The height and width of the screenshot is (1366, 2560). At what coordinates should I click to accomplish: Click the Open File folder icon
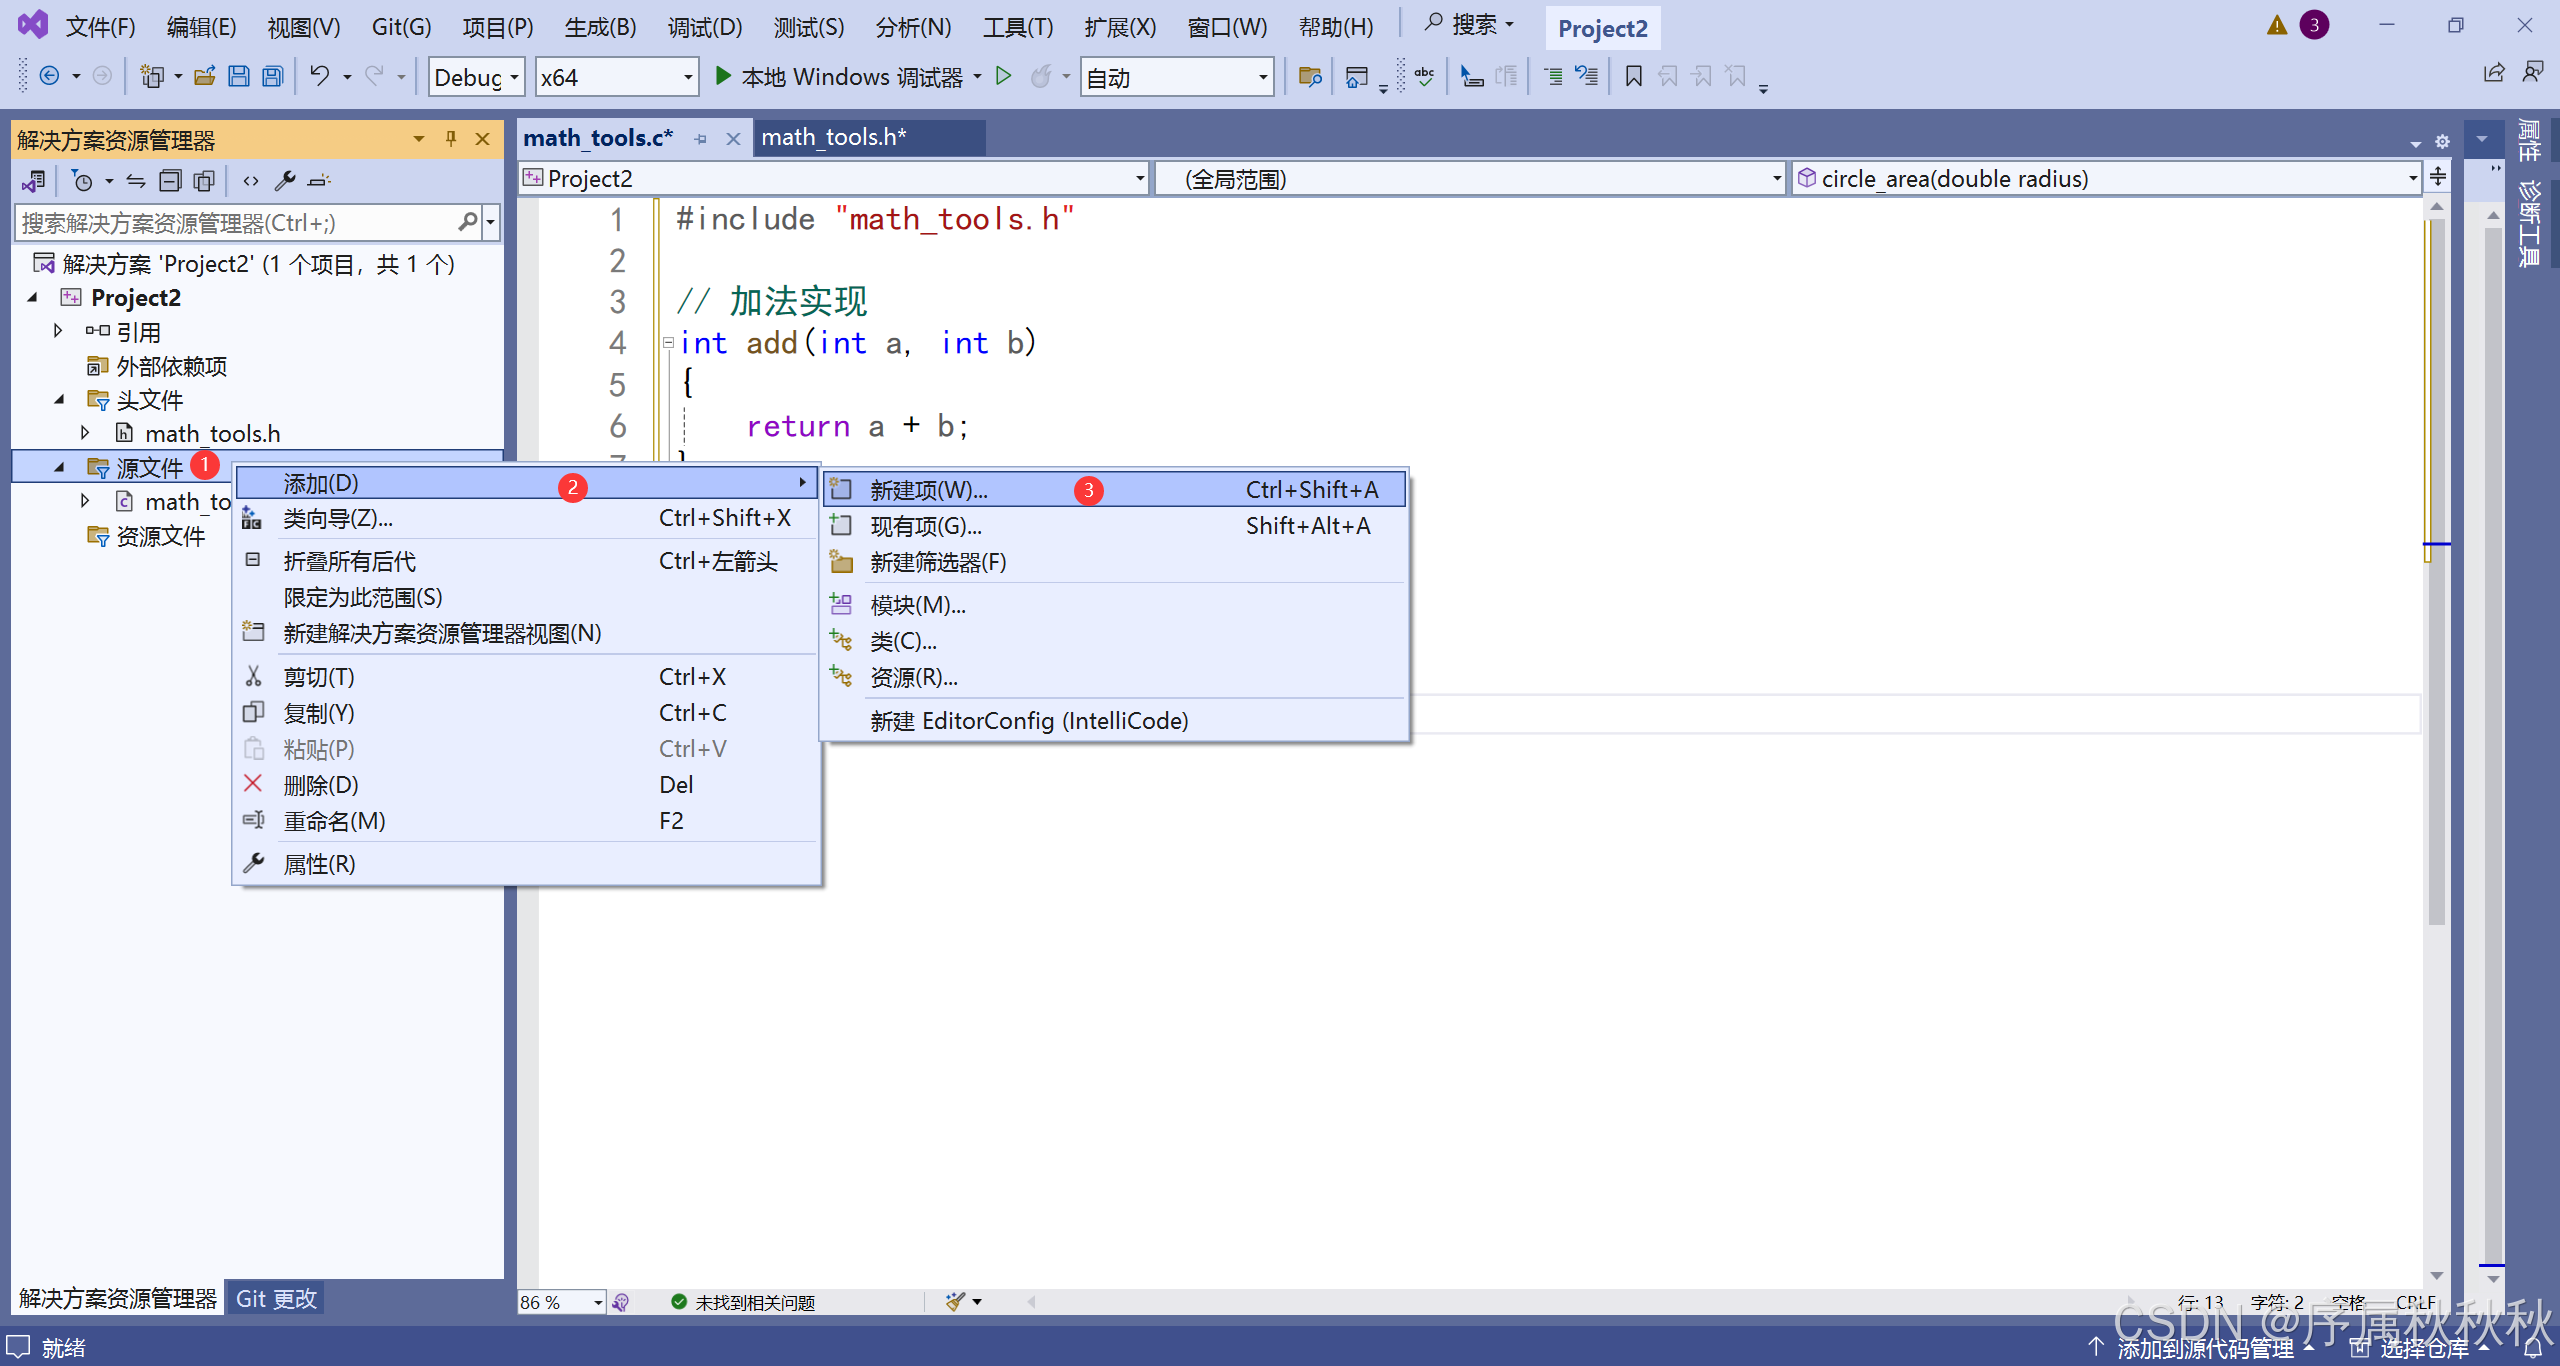point(205,77)
